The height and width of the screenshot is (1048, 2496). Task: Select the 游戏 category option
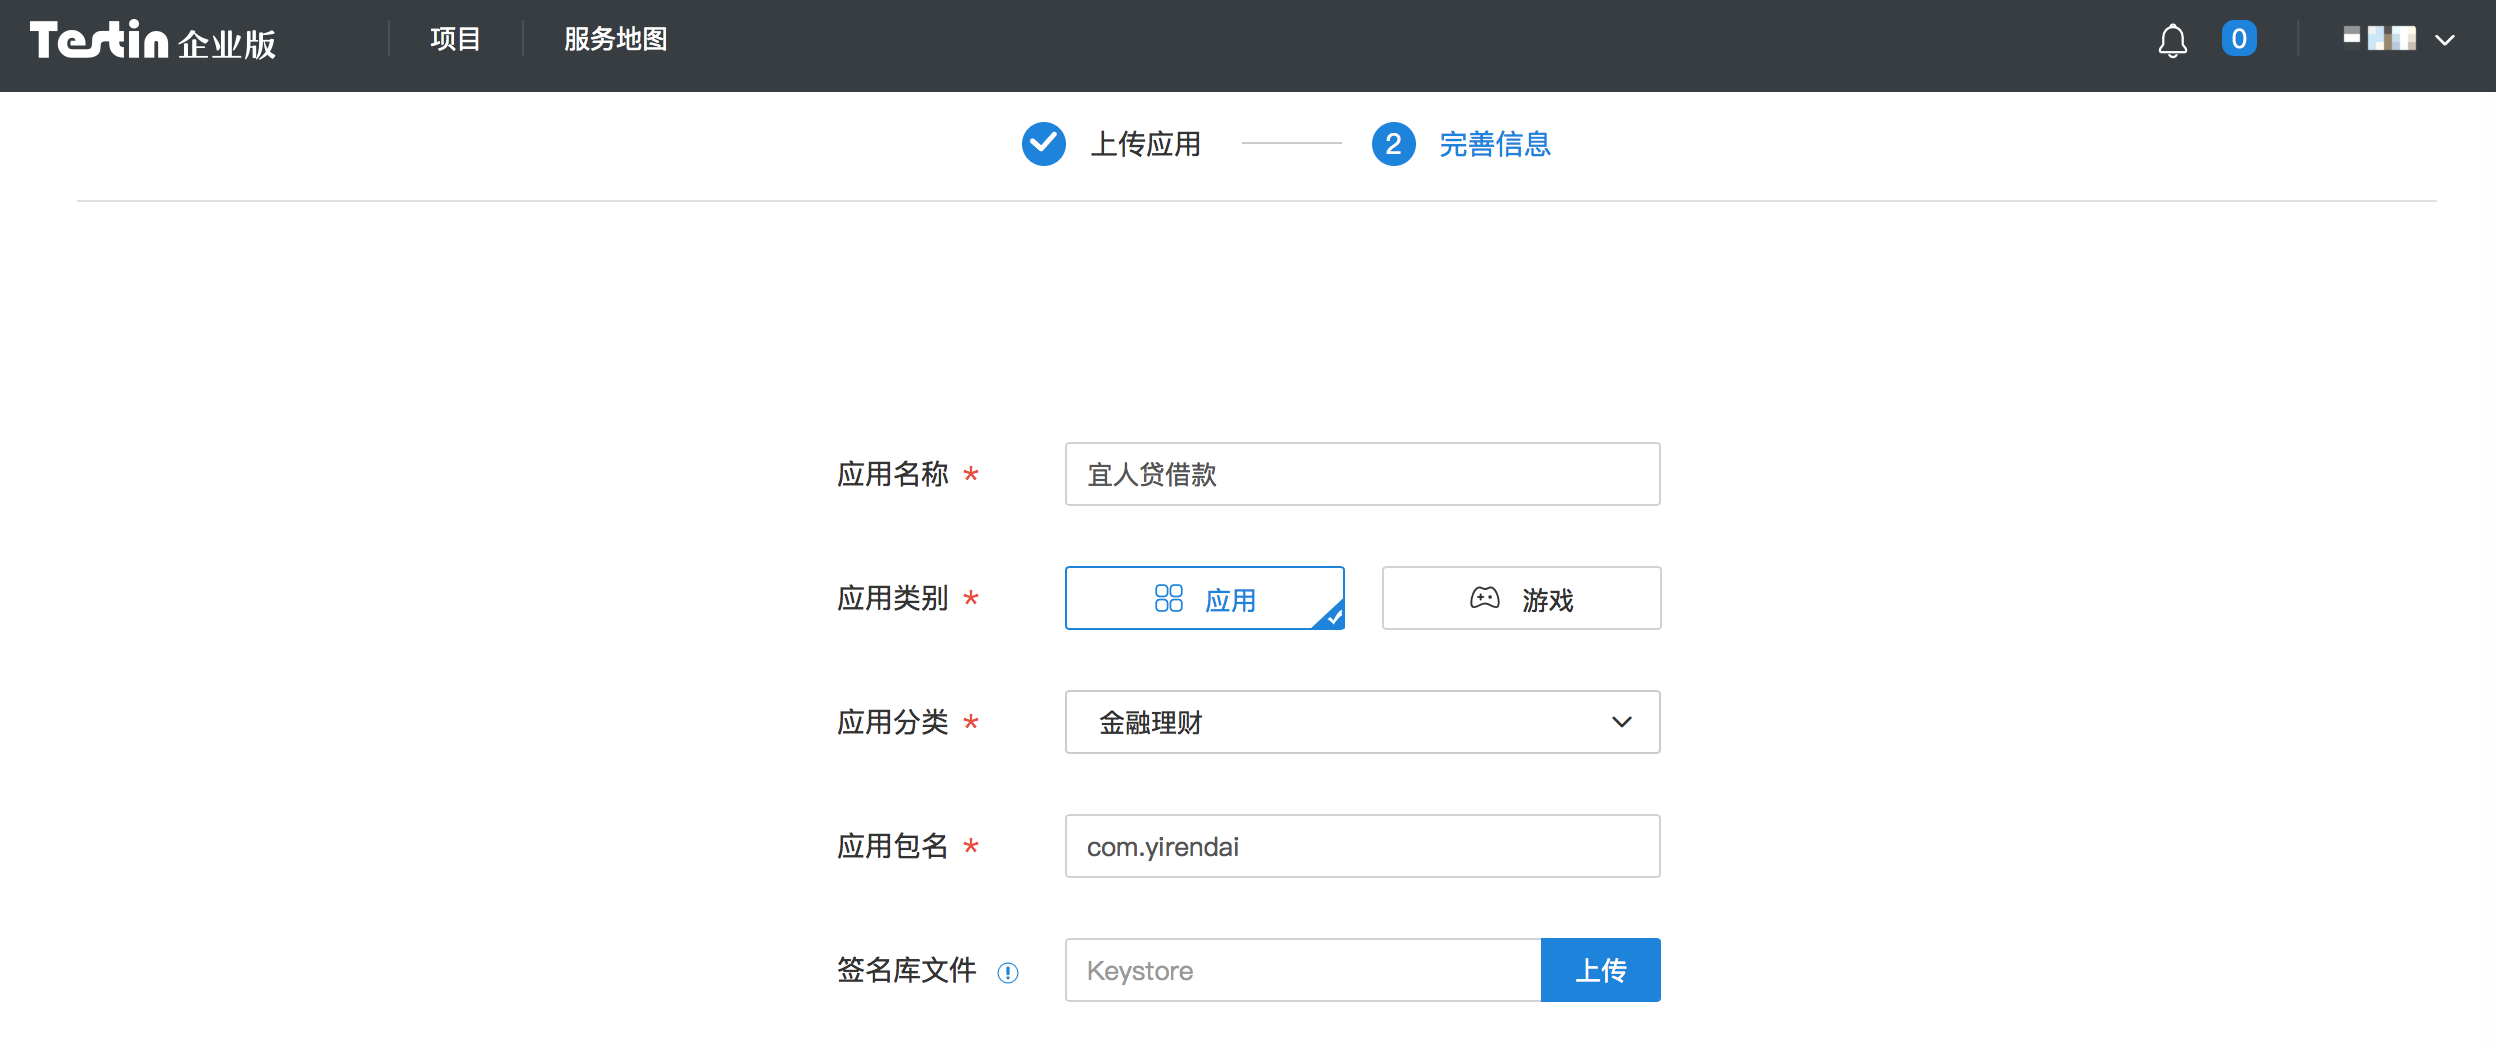point(1522,598)
